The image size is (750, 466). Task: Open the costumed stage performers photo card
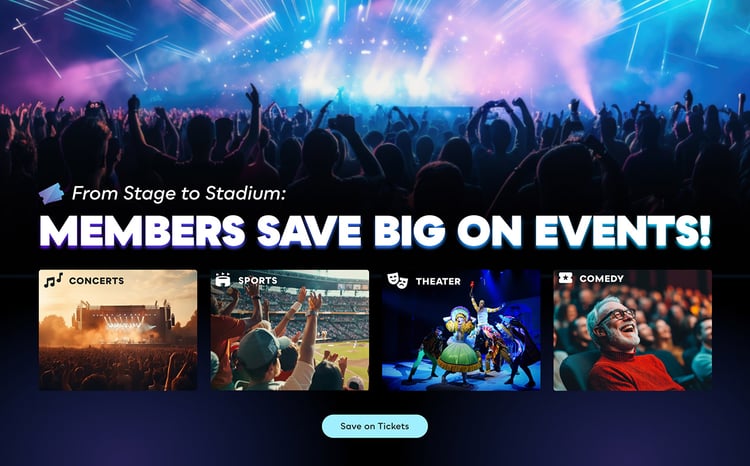[461, 330]
